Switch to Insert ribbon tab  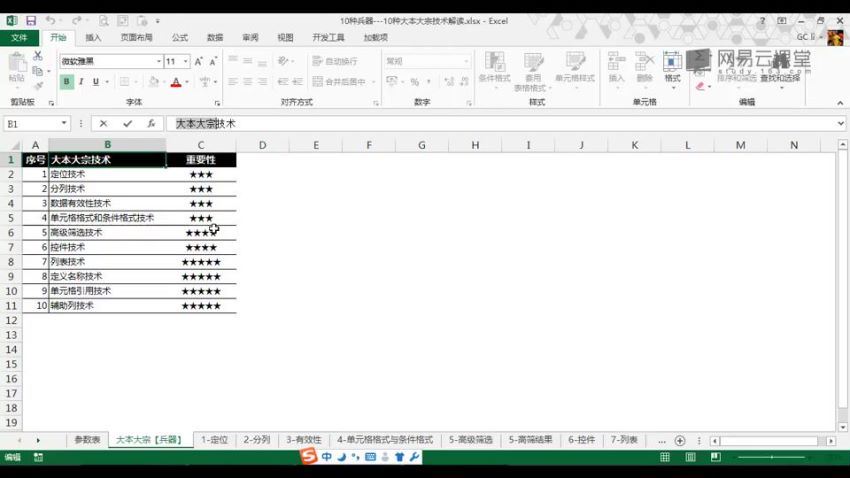(x=93, y=37)
